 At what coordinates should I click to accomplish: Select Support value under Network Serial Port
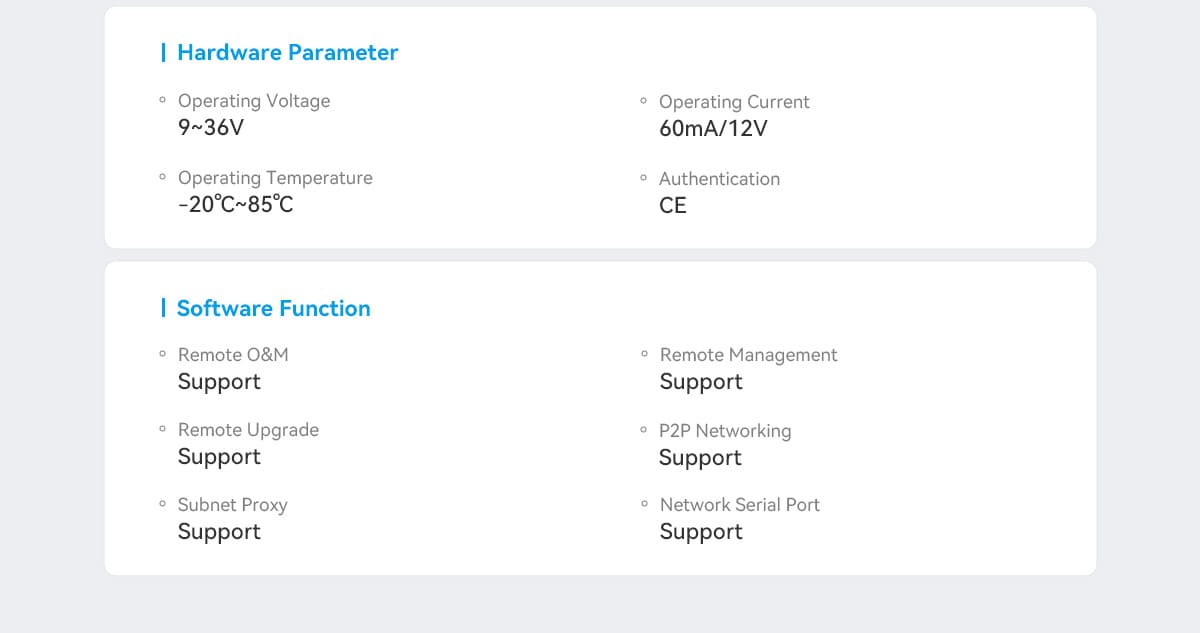(701, 532)
